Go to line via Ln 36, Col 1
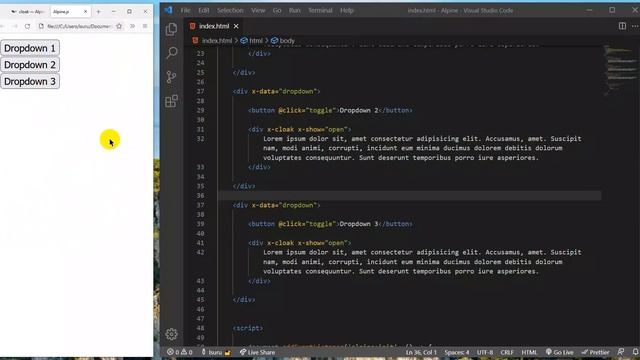 coord(421,352)
